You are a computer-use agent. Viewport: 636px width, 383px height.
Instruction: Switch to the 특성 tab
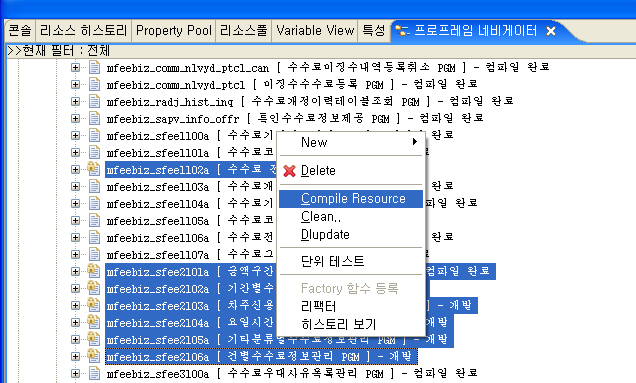click(374, 31)
